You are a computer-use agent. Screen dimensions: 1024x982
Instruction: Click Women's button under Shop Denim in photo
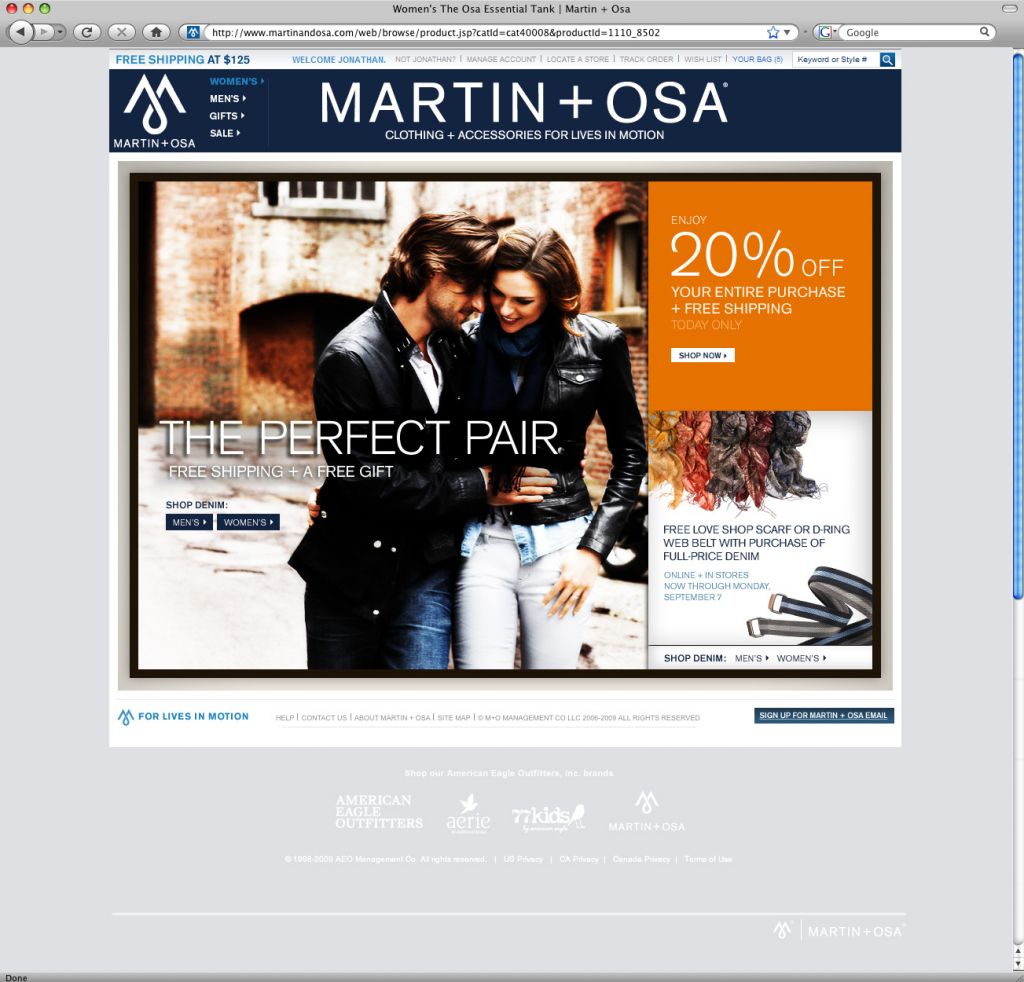click(248, 522)
